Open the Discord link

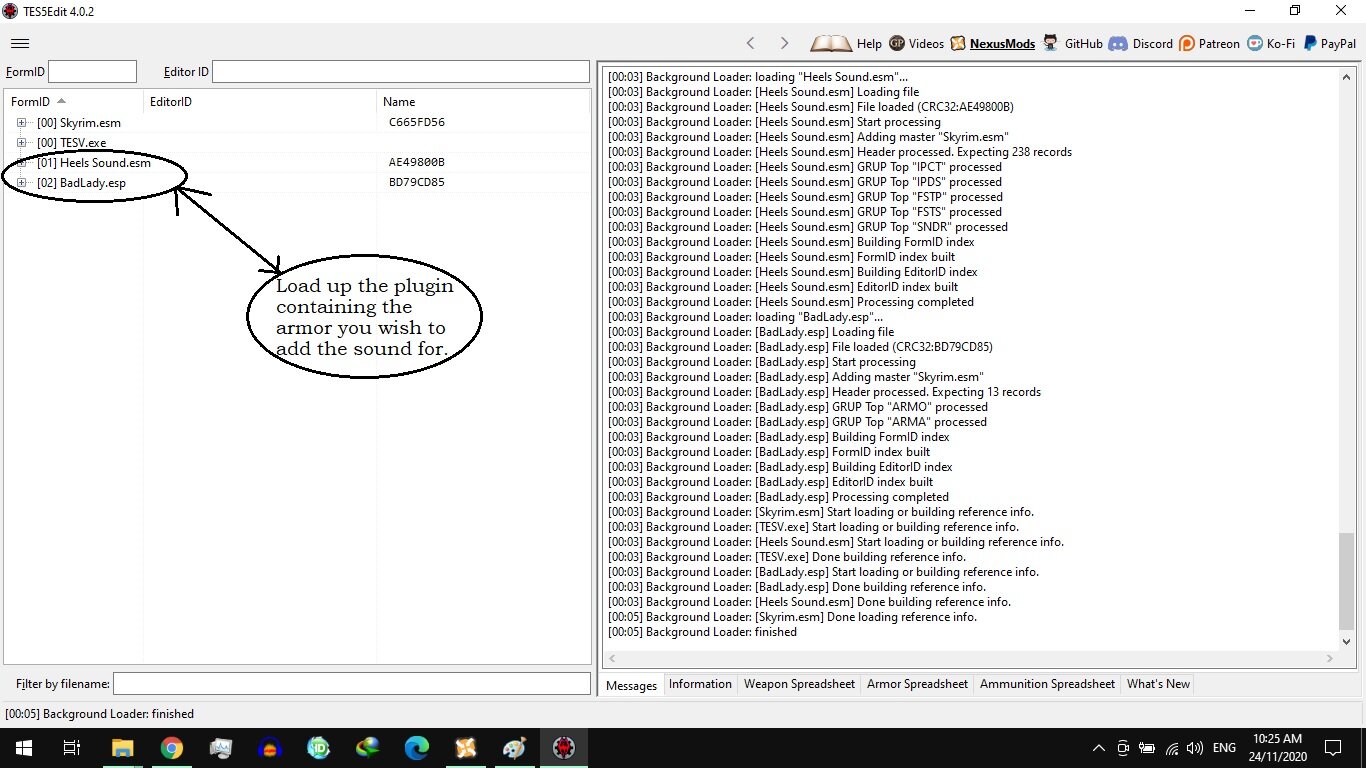tap(1140, 43)
